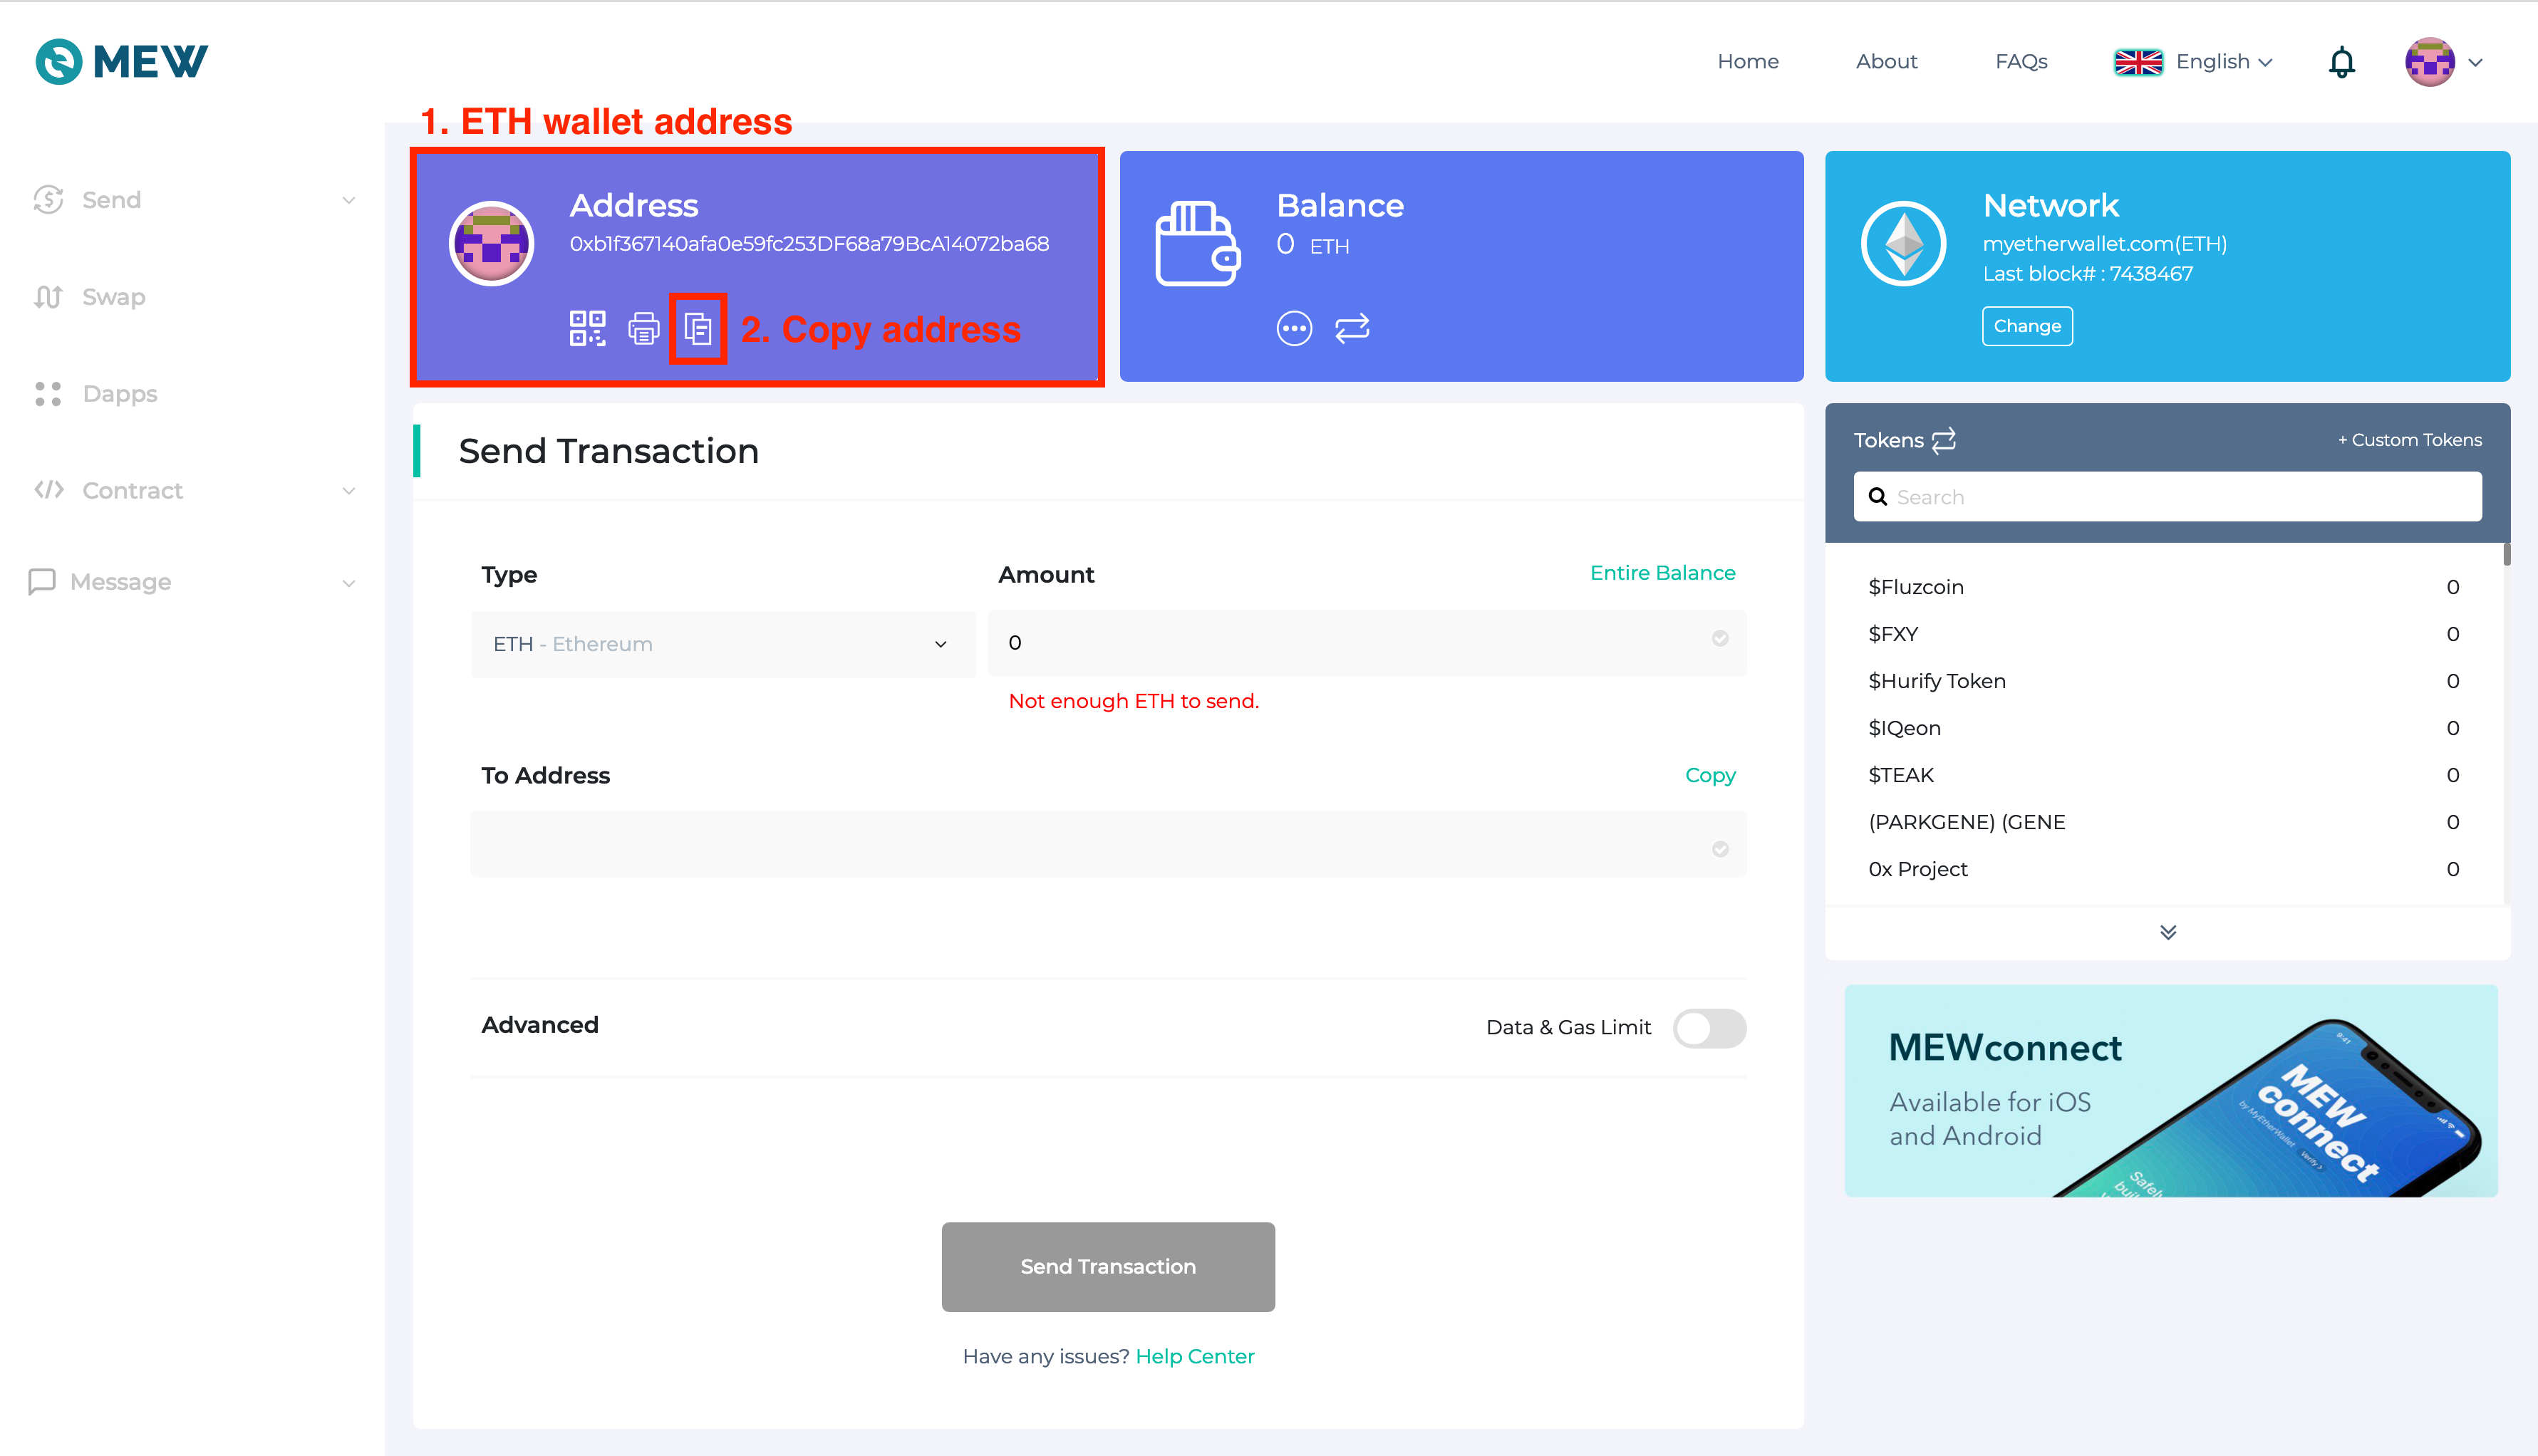The width and height of the screenshot is (2538, 1456).
Task: Click the To Address input field
Action: pos(1108,845)
